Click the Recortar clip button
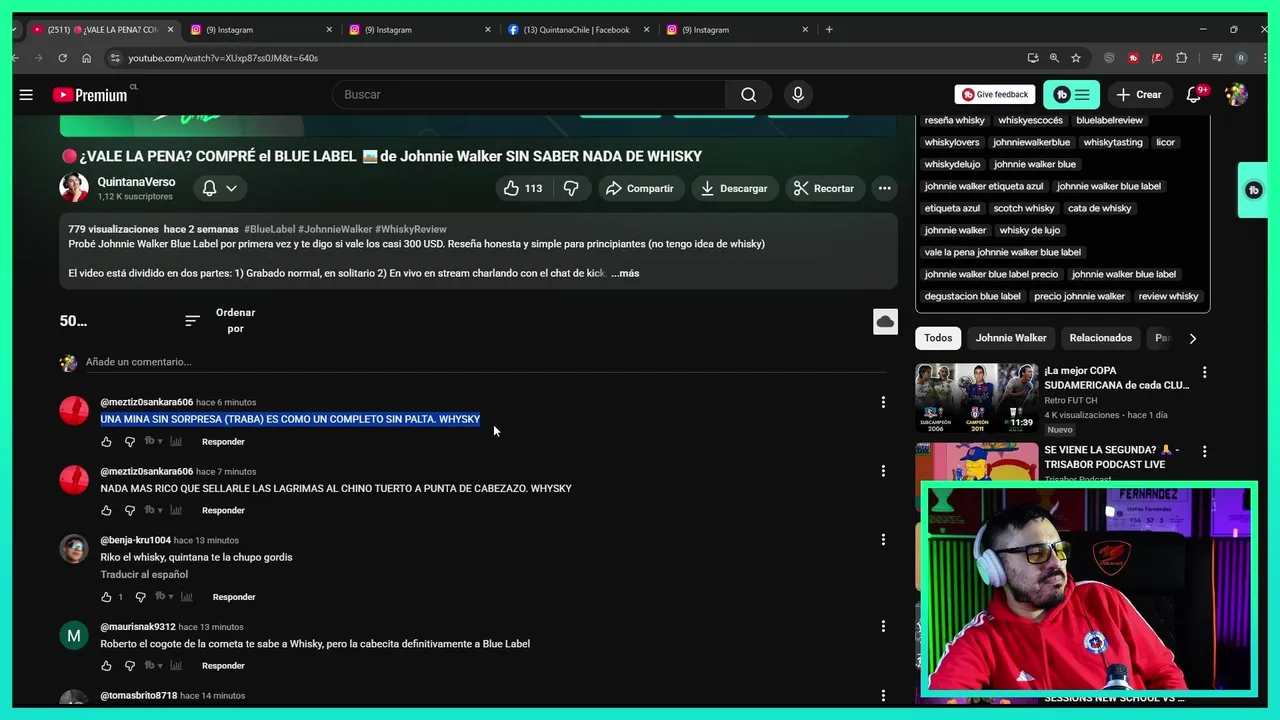The width and height of the screenshot is (1280, 720). click(824, 188)
